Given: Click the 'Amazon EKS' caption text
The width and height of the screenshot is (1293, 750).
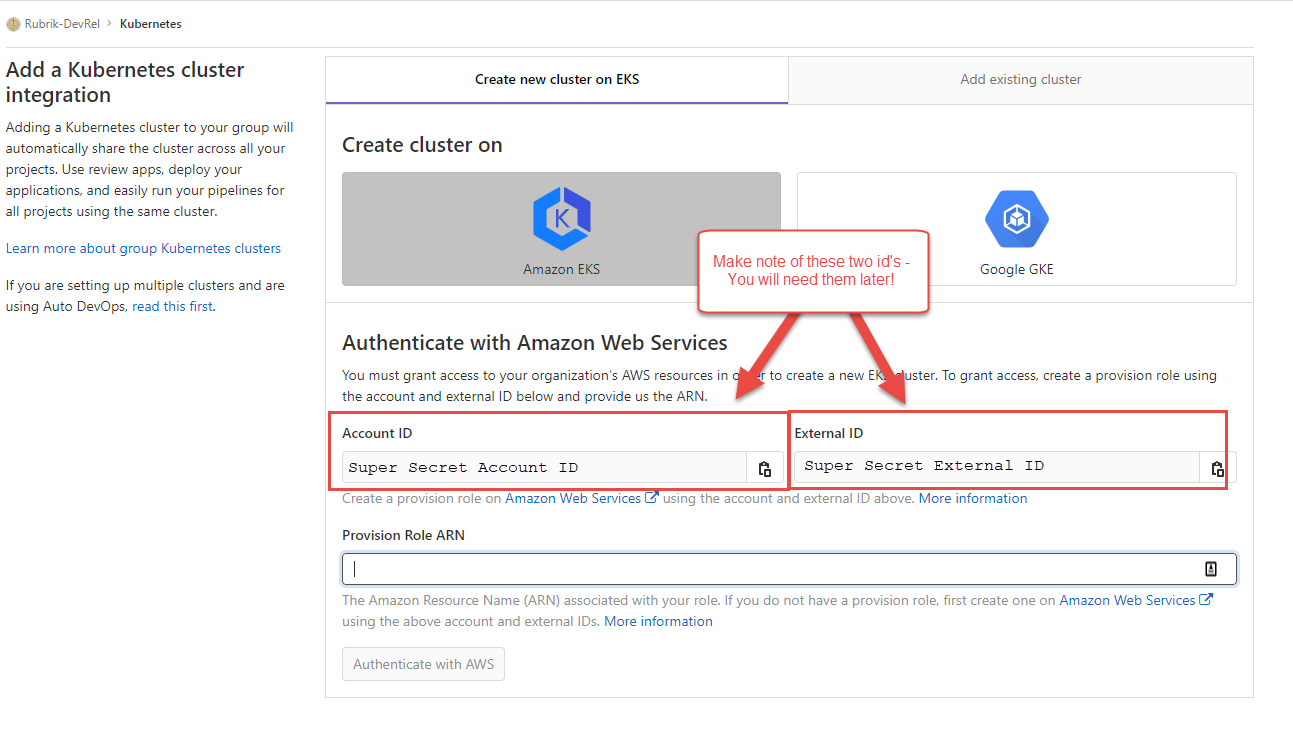Looking at the screenshot, I should pyautogui.click(x=561, y=269).
